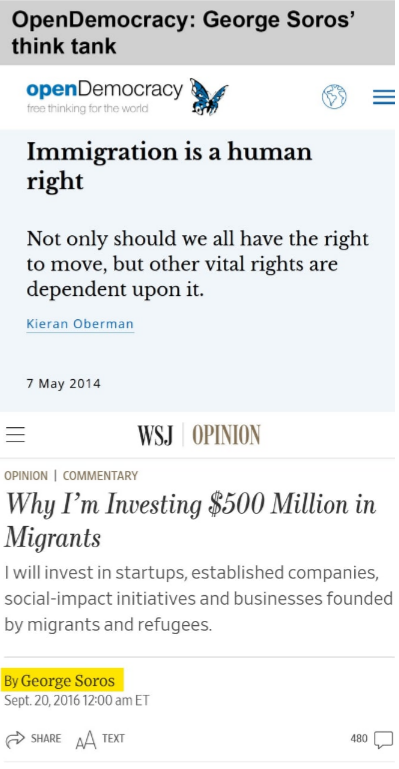Click the By George Soros byline
This screenshot has width=399, height=769.
point(59,681)
